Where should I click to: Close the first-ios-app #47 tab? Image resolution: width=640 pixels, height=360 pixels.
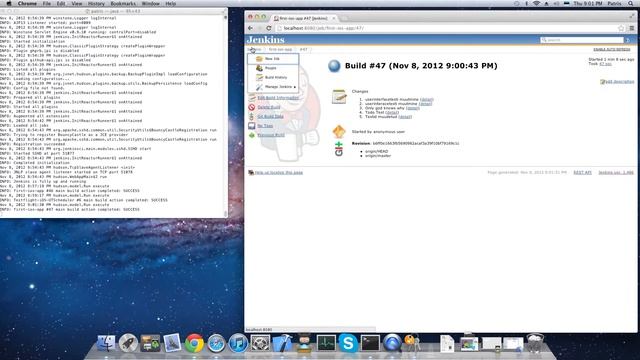[333, 18]
